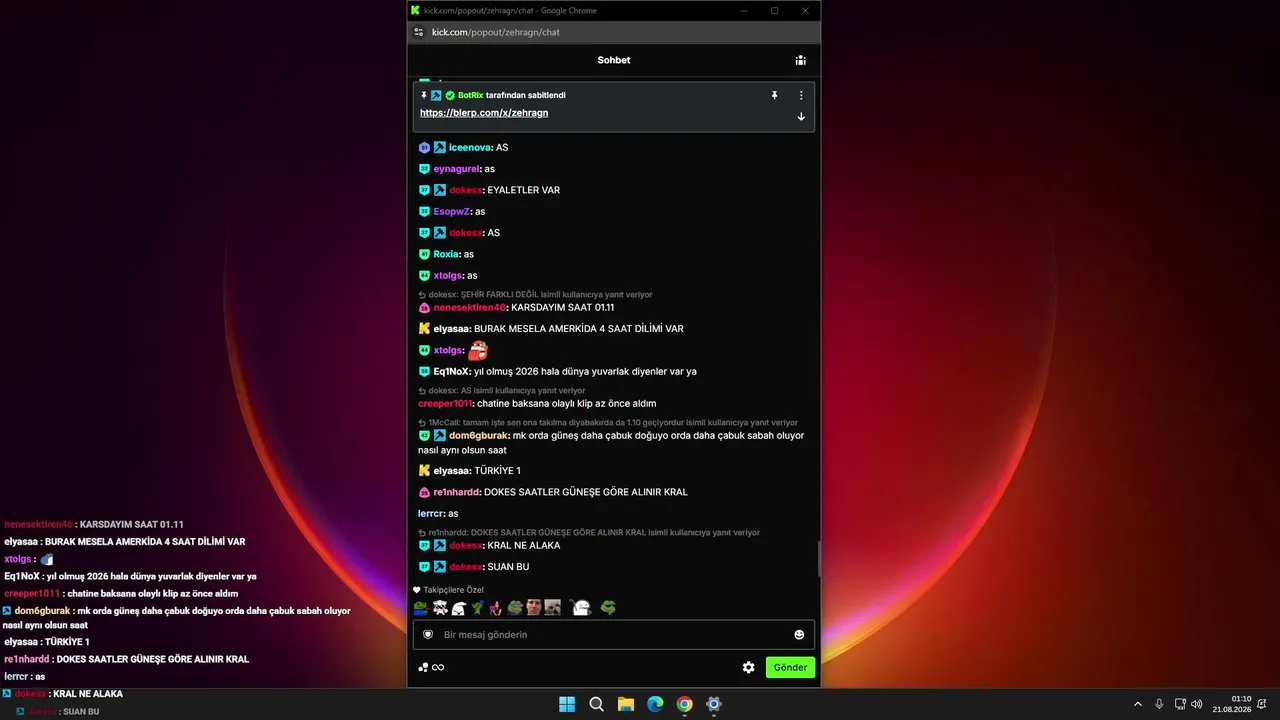Click reply reference 'DOKES SAATLER GÜNEŞE GÖRE'
The height and width of the screenshot is (720, 1280).
[589, 533]
